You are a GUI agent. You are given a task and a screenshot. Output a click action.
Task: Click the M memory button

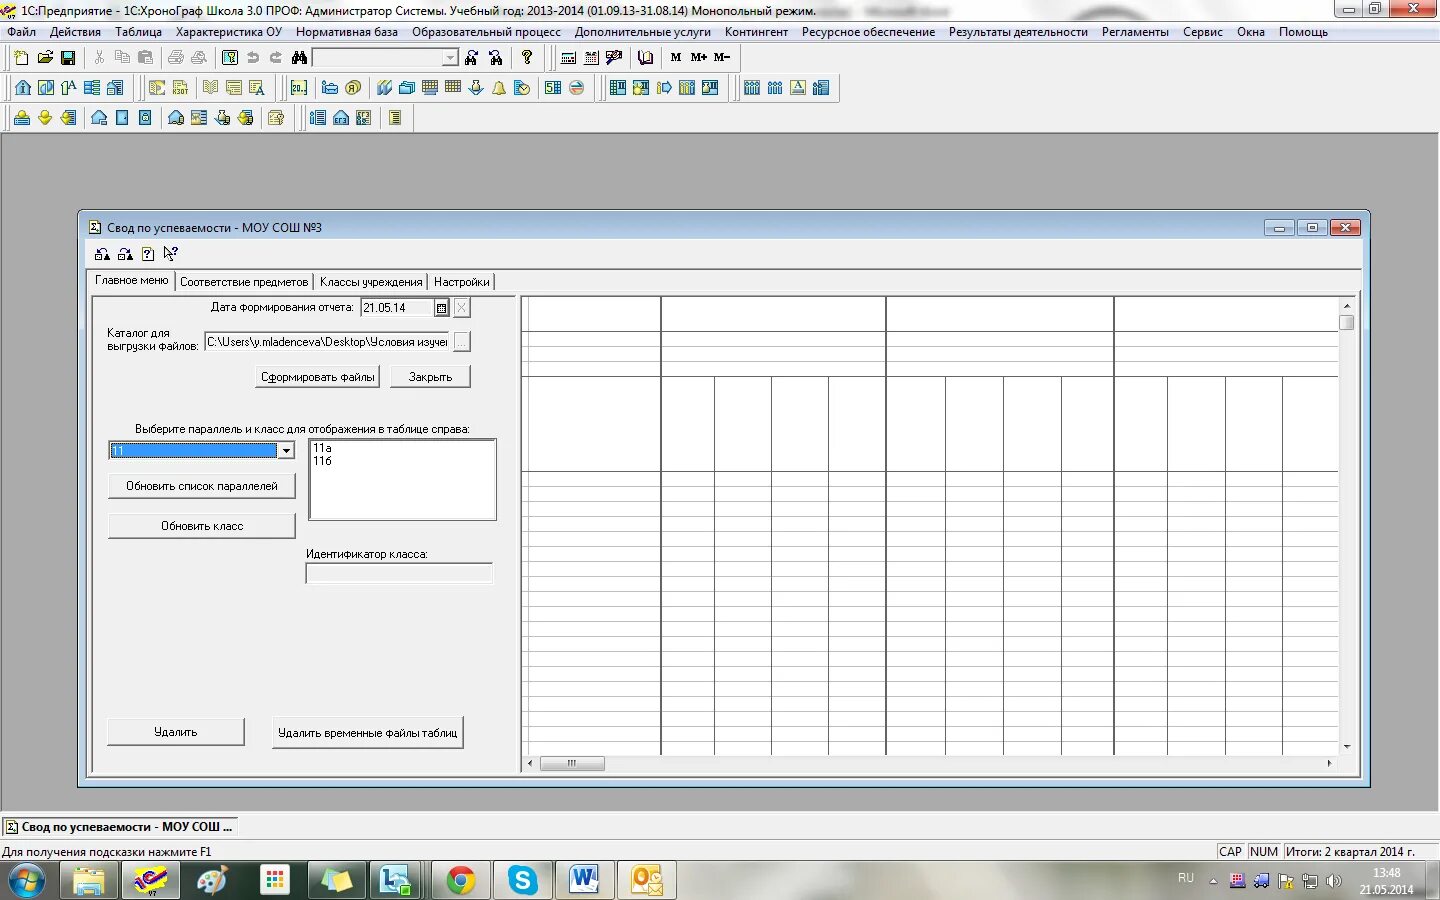tap(676, 57)
